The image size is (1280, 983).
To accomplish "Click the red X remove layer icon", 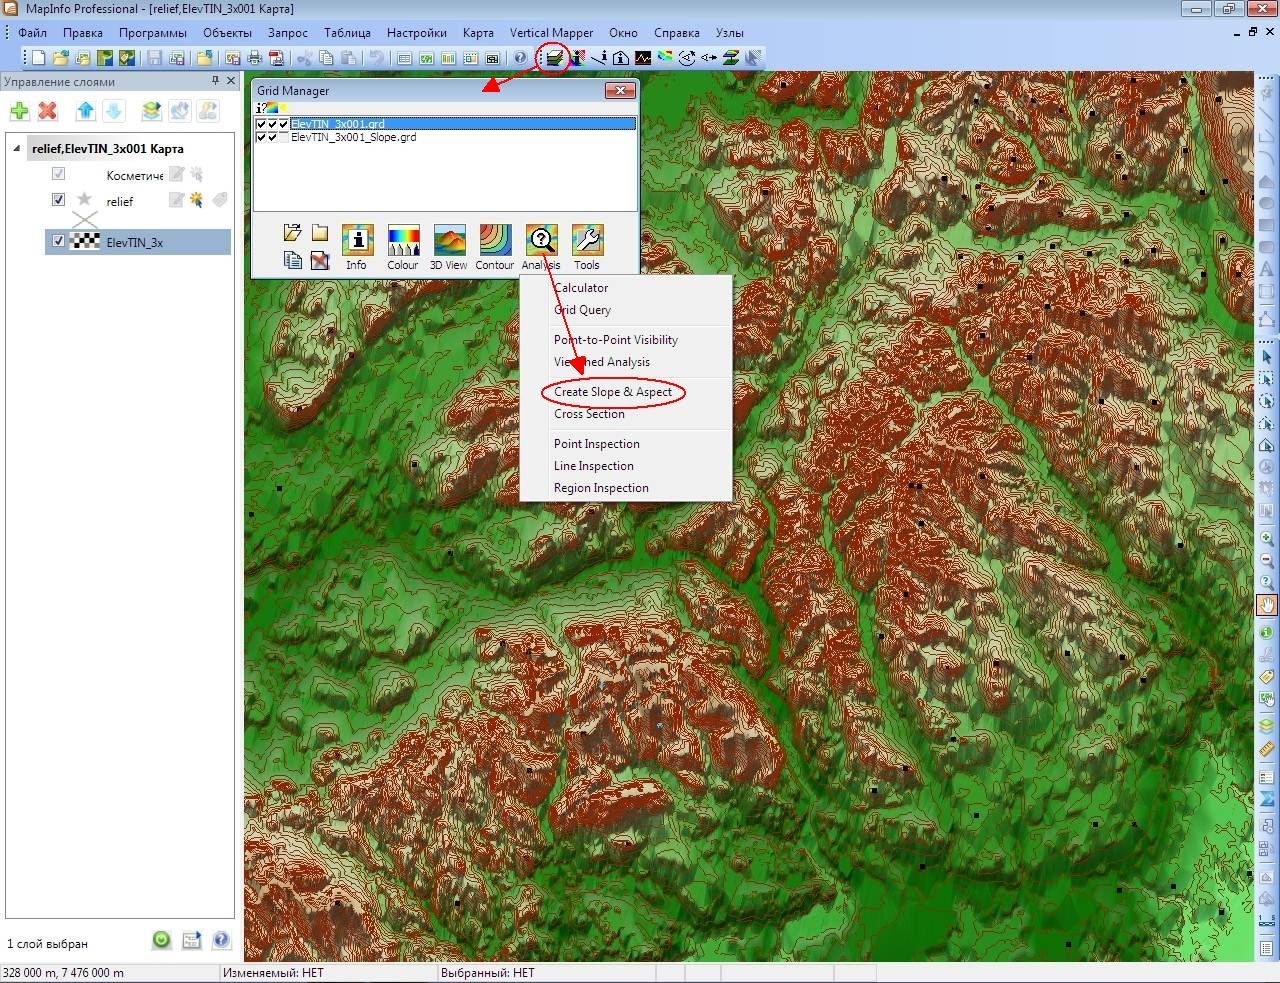I will (x=47, y=111).
